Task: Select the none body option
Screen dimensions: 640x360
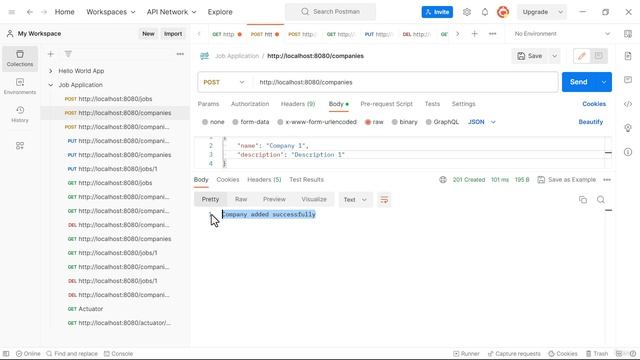Action: (213, 122)
